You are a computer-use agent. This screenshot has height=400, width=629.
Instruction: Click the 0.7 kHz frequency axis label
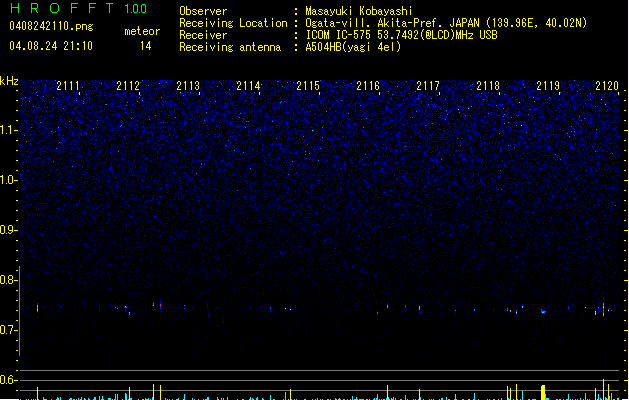pos(9,330)
